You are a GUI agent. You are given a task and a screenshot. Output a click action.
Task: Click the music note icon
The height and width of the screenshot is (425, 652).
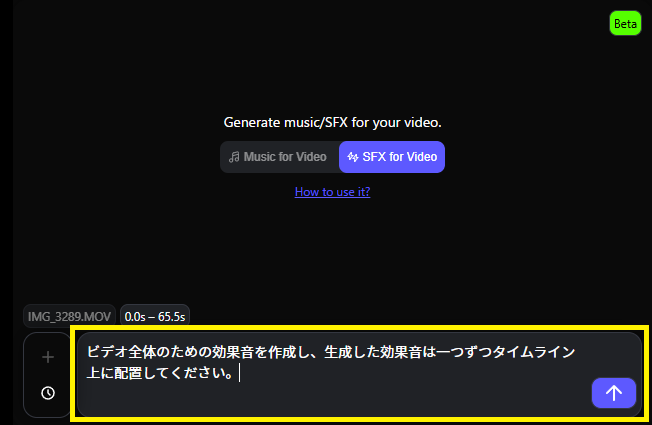[x=234, y=157]
